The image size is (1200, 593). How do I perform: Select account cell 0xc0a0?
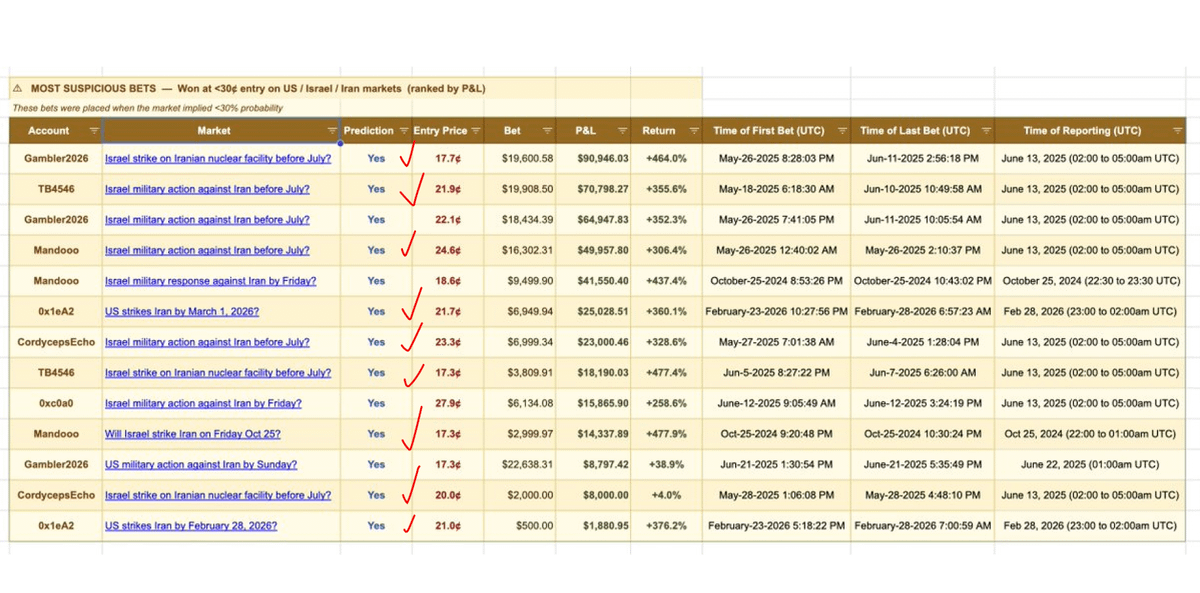[x=56, y=403]
